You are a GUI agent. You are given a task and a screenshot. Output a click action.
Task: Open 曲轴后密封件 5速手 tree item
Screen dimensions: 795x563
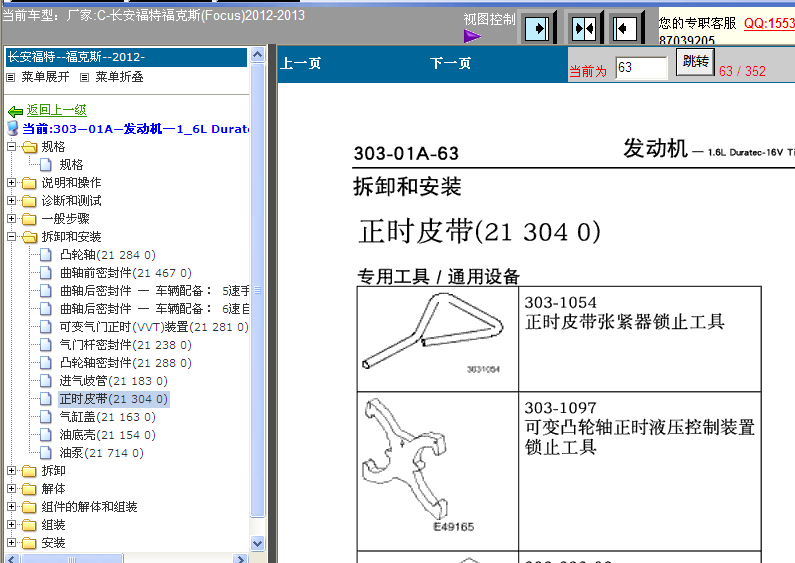coord(154,291)
